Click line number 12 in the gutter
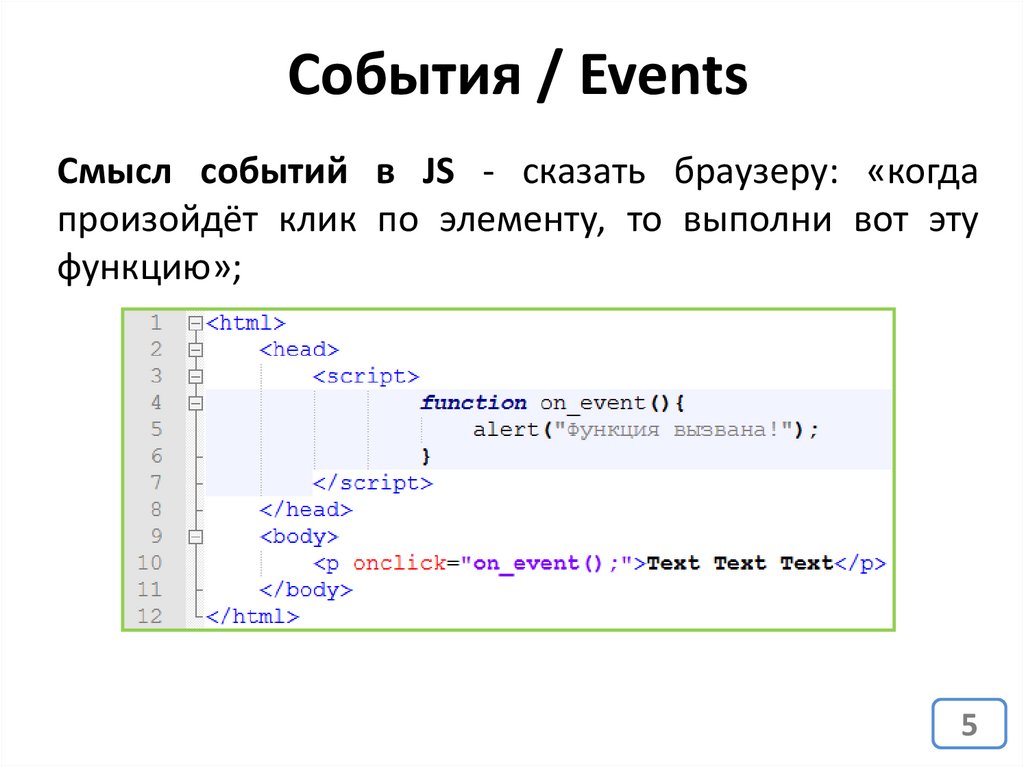 (x=150, y=616)
